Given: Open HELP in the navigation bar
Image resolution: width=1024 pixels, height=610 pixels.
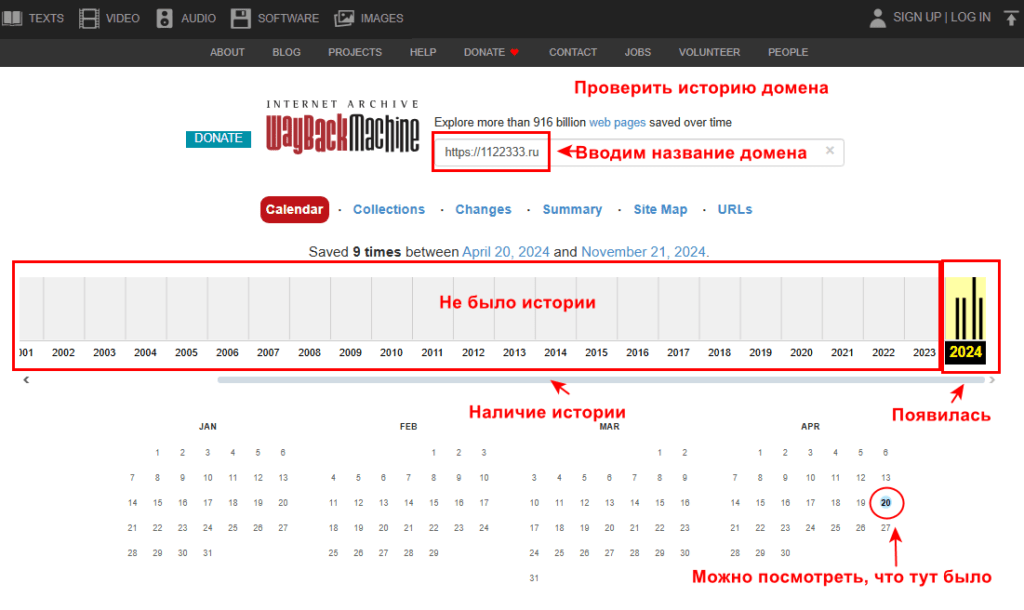Looking at the screenshot, I should coord(423,52).
